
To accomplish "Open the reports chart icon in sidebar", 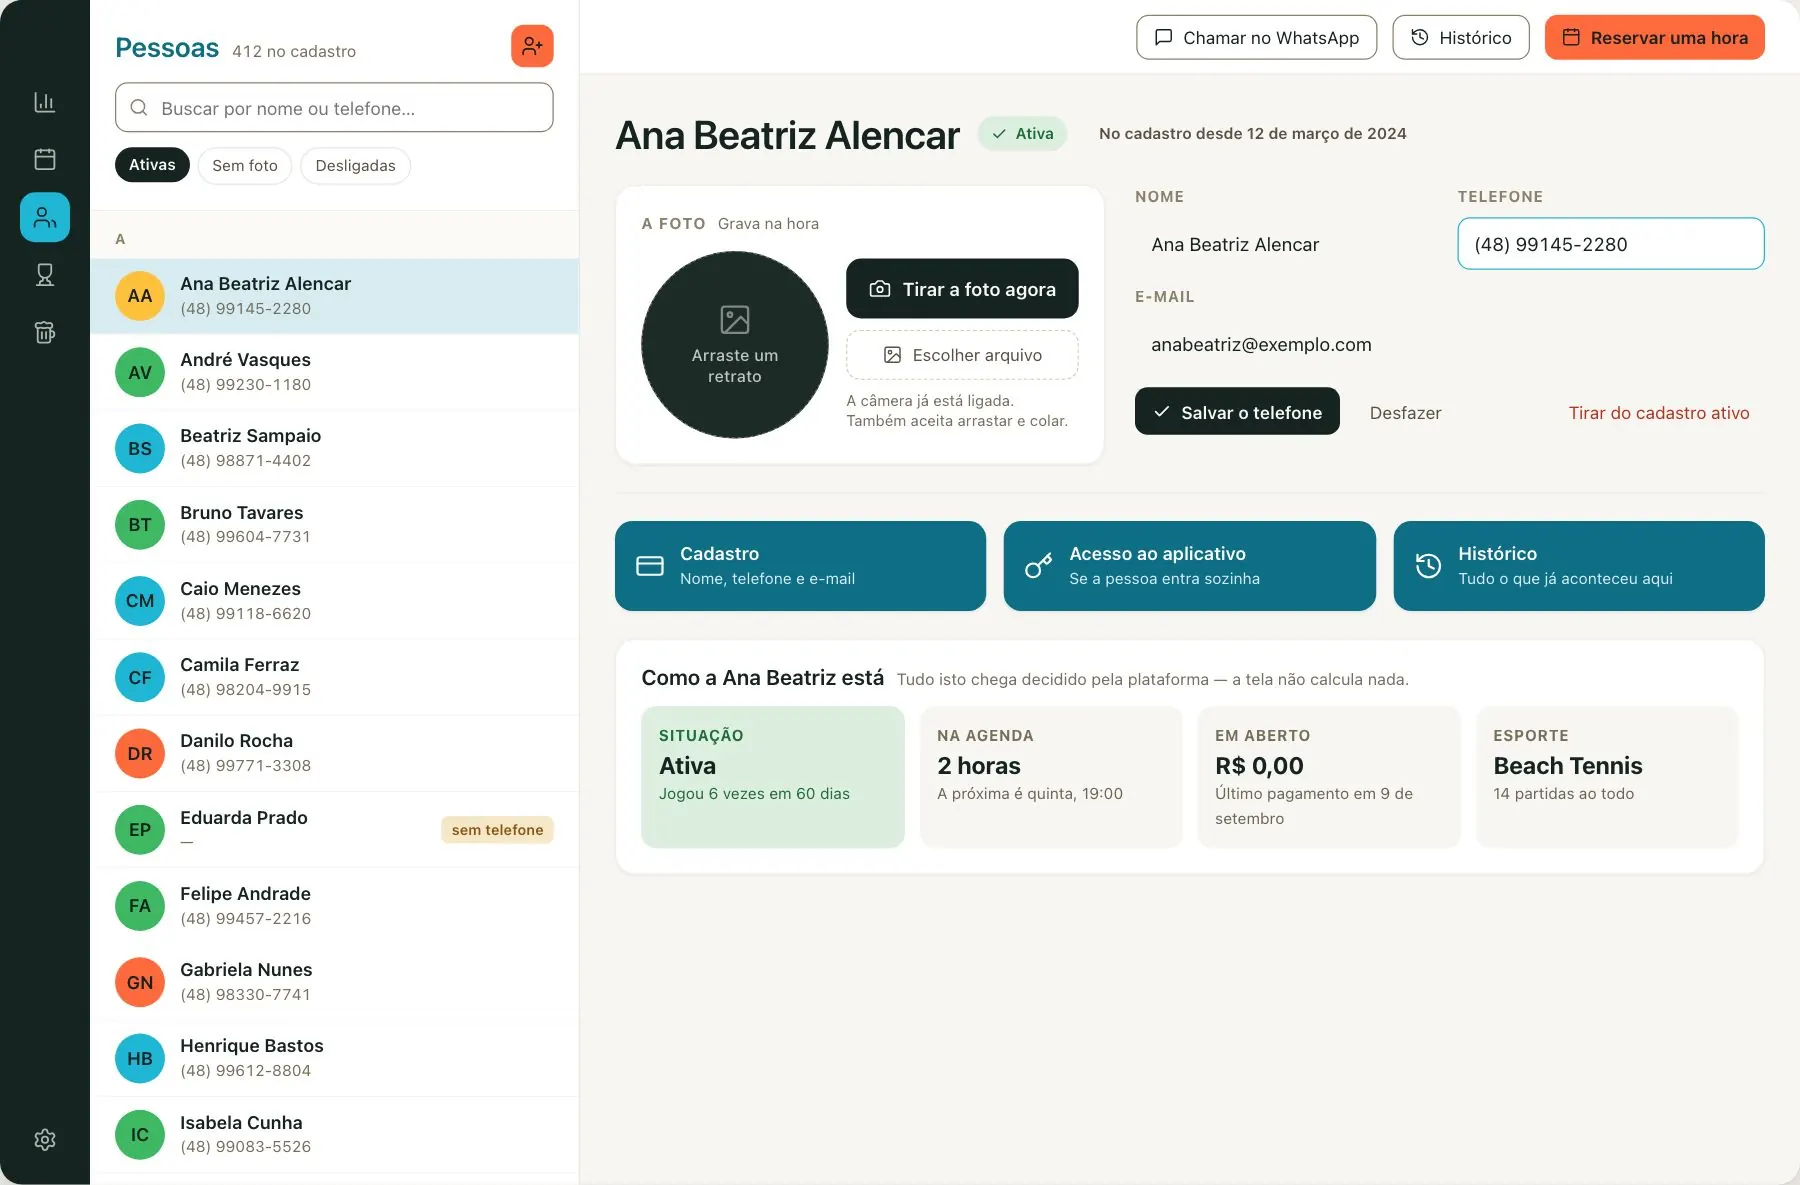I will (x=45, y=102).
